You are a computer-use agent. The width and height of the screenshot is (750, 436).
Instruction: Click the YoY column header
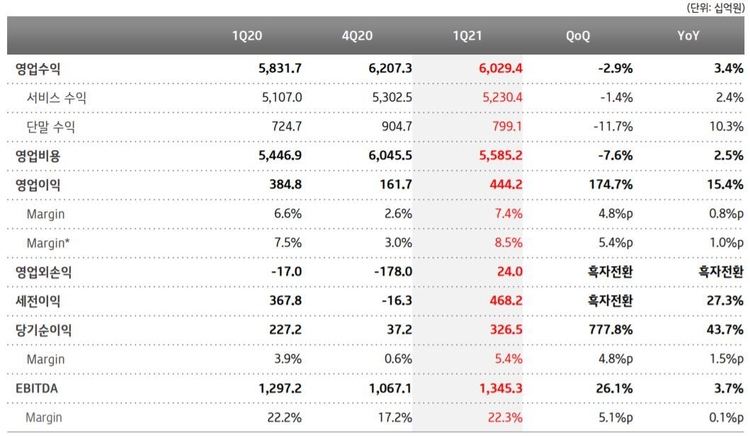click(690, 35)
